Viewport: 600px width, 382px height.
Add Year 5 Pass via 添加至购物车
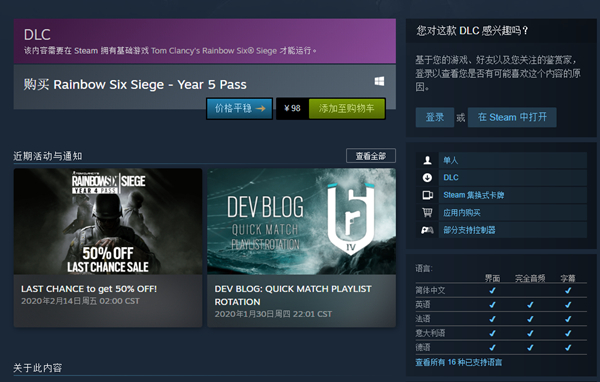pos(347,109)
